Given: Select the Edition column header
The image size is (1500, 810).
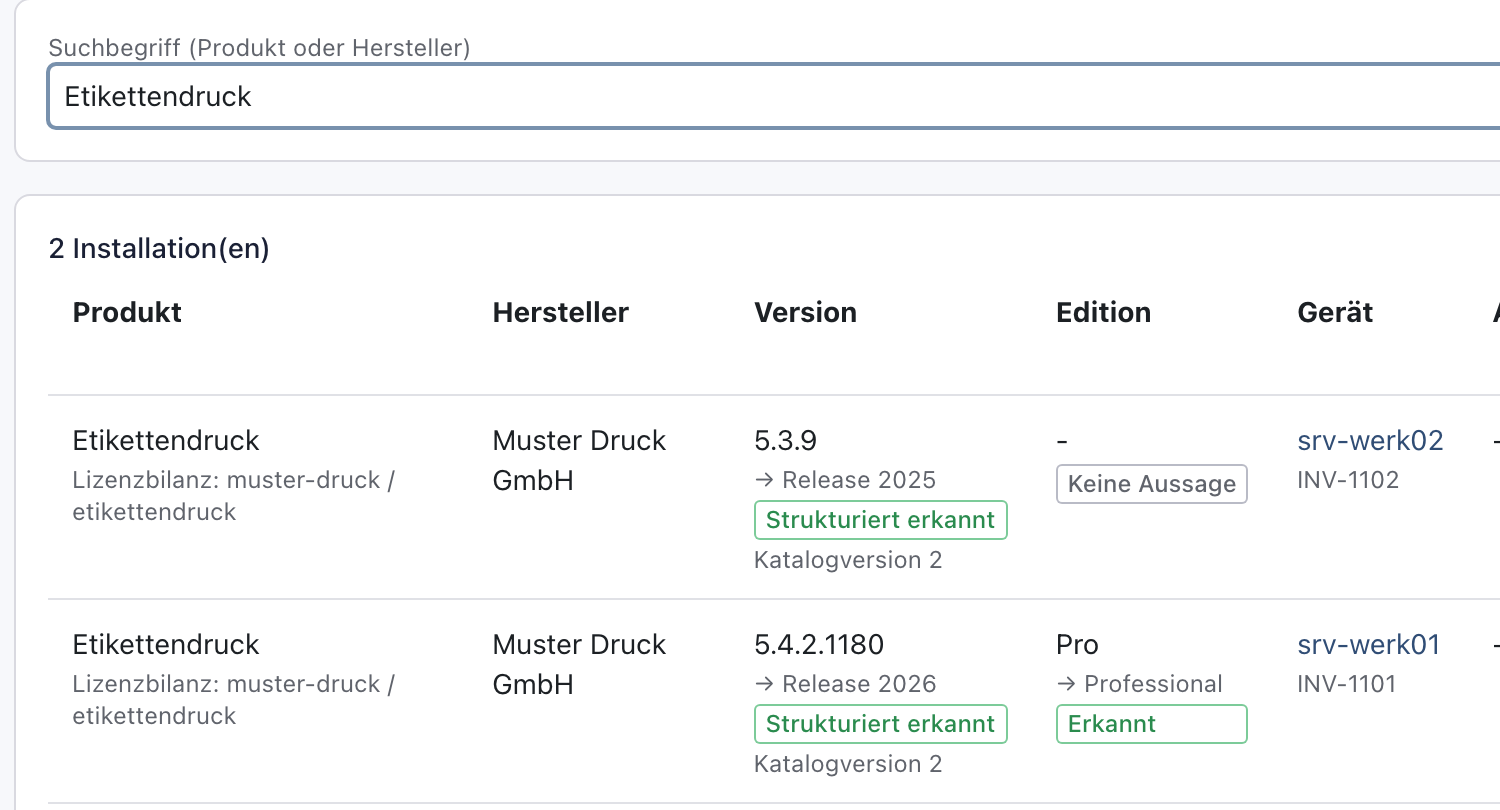Looking at the screenshot, I should (x=1103, y=312).
